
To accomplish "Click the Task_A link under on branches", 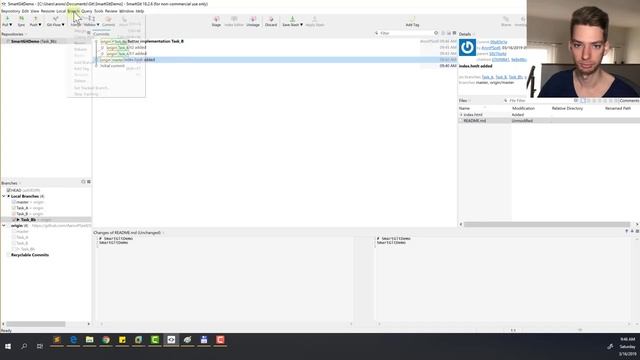I will [487, 77].
